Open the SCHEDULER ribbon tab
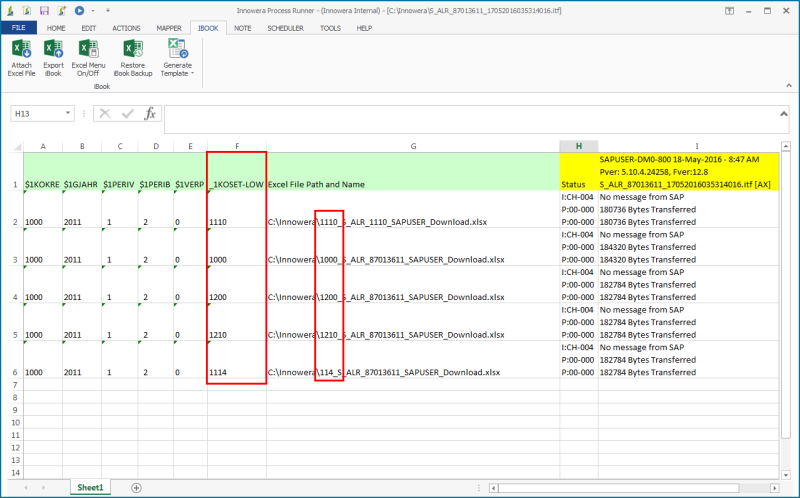The height and width of the screenshot is (498, 800). (x=285, y=28)
